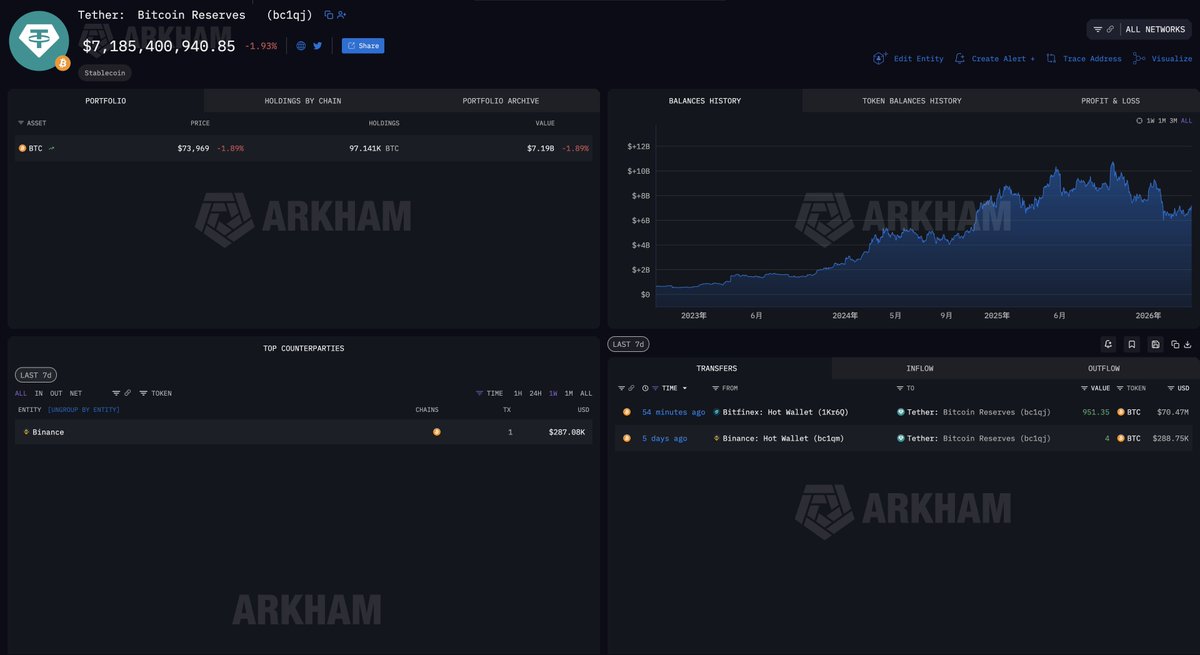
Task: Set chart range to ALL
Action: click(1187, 121)
